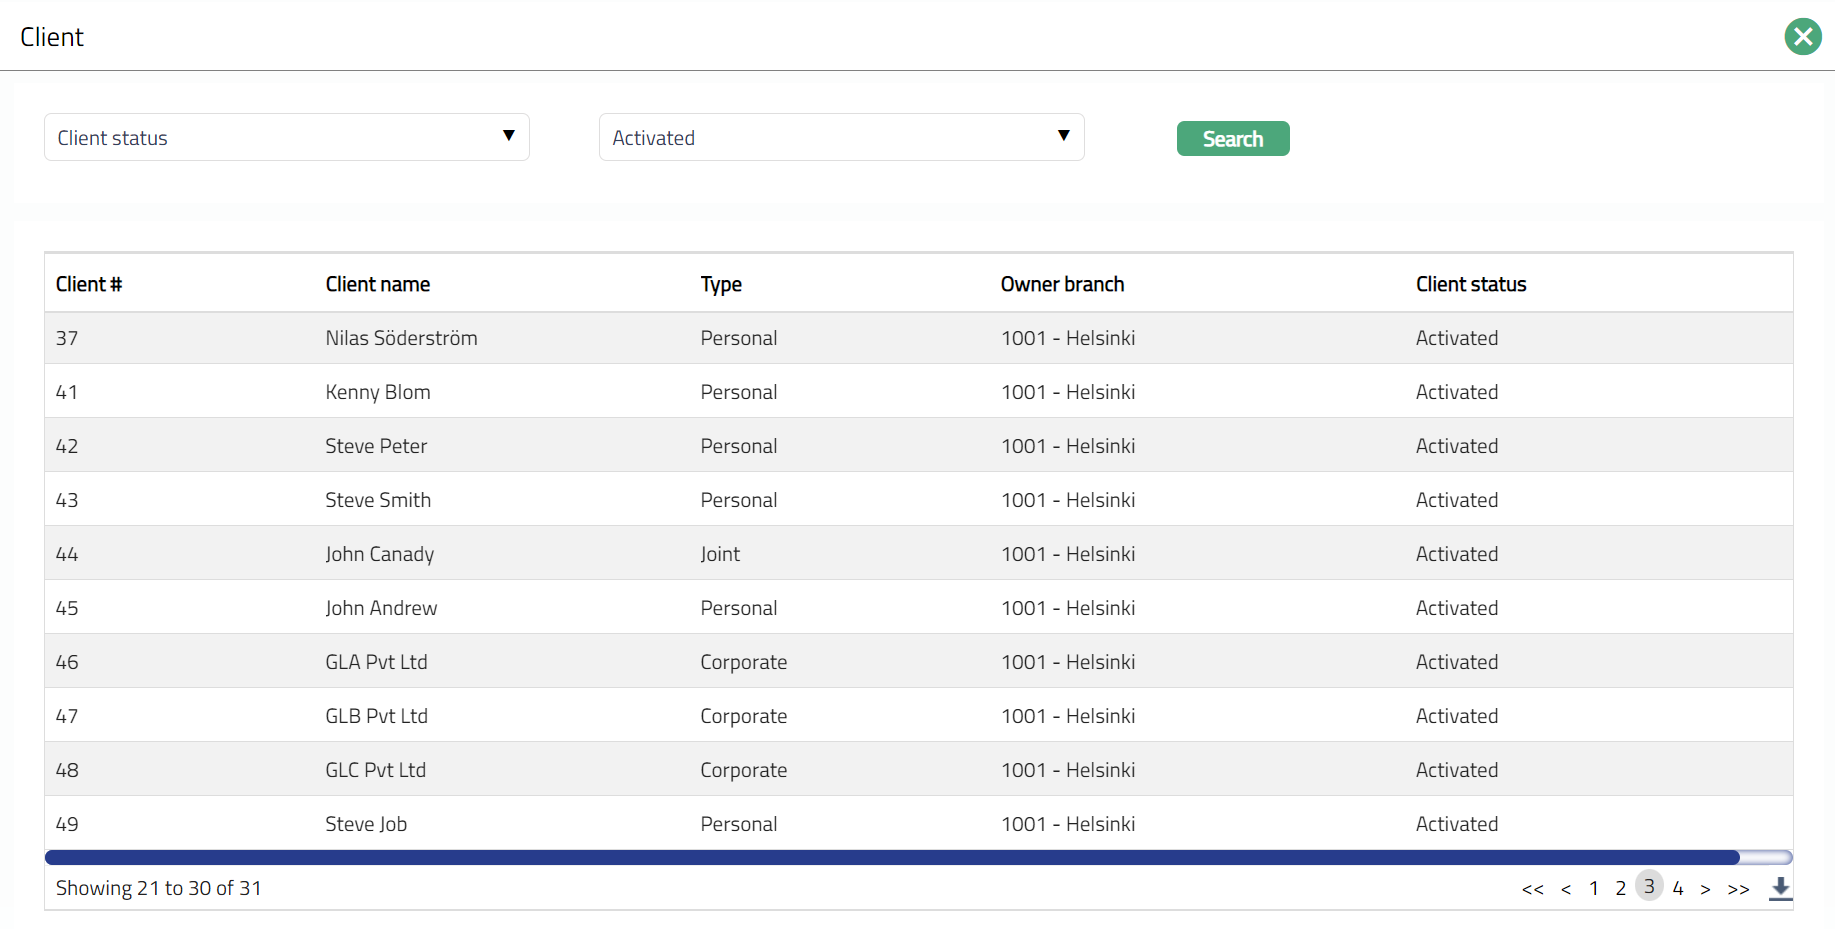This screenshot has height=929, width=1835.
Task: Download the client list using download icon
Action: 1780,888
